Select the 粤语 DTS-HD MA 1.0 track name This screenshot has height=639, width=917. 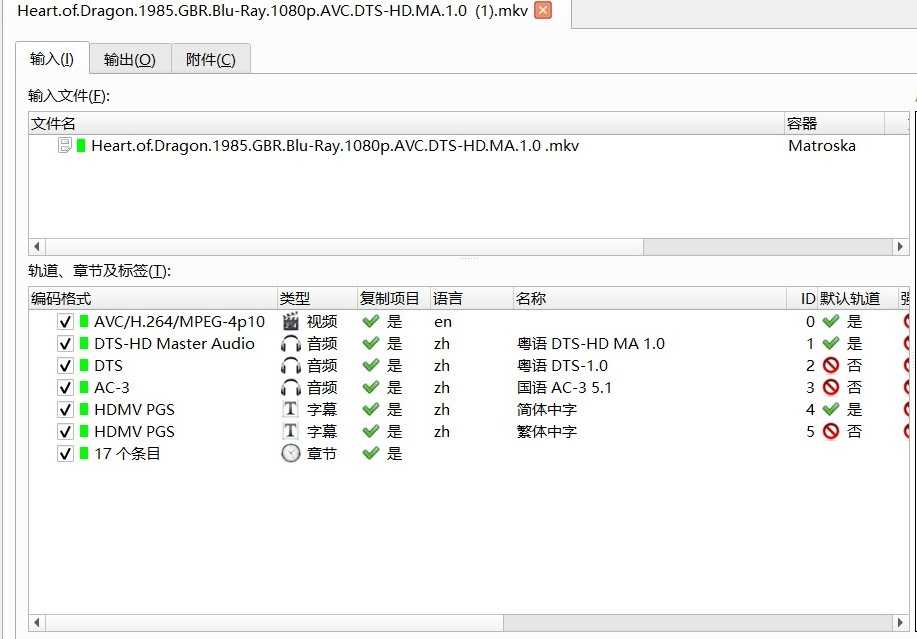[x=591, y=344]
